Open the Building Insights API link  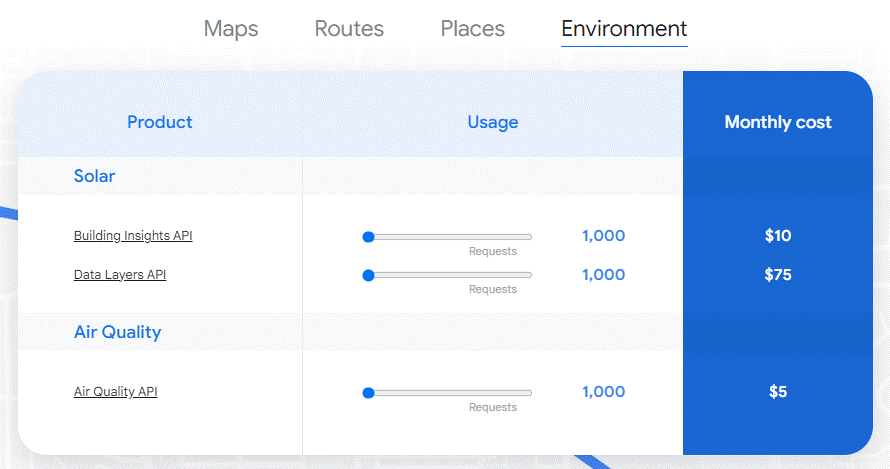coord(133,235)
